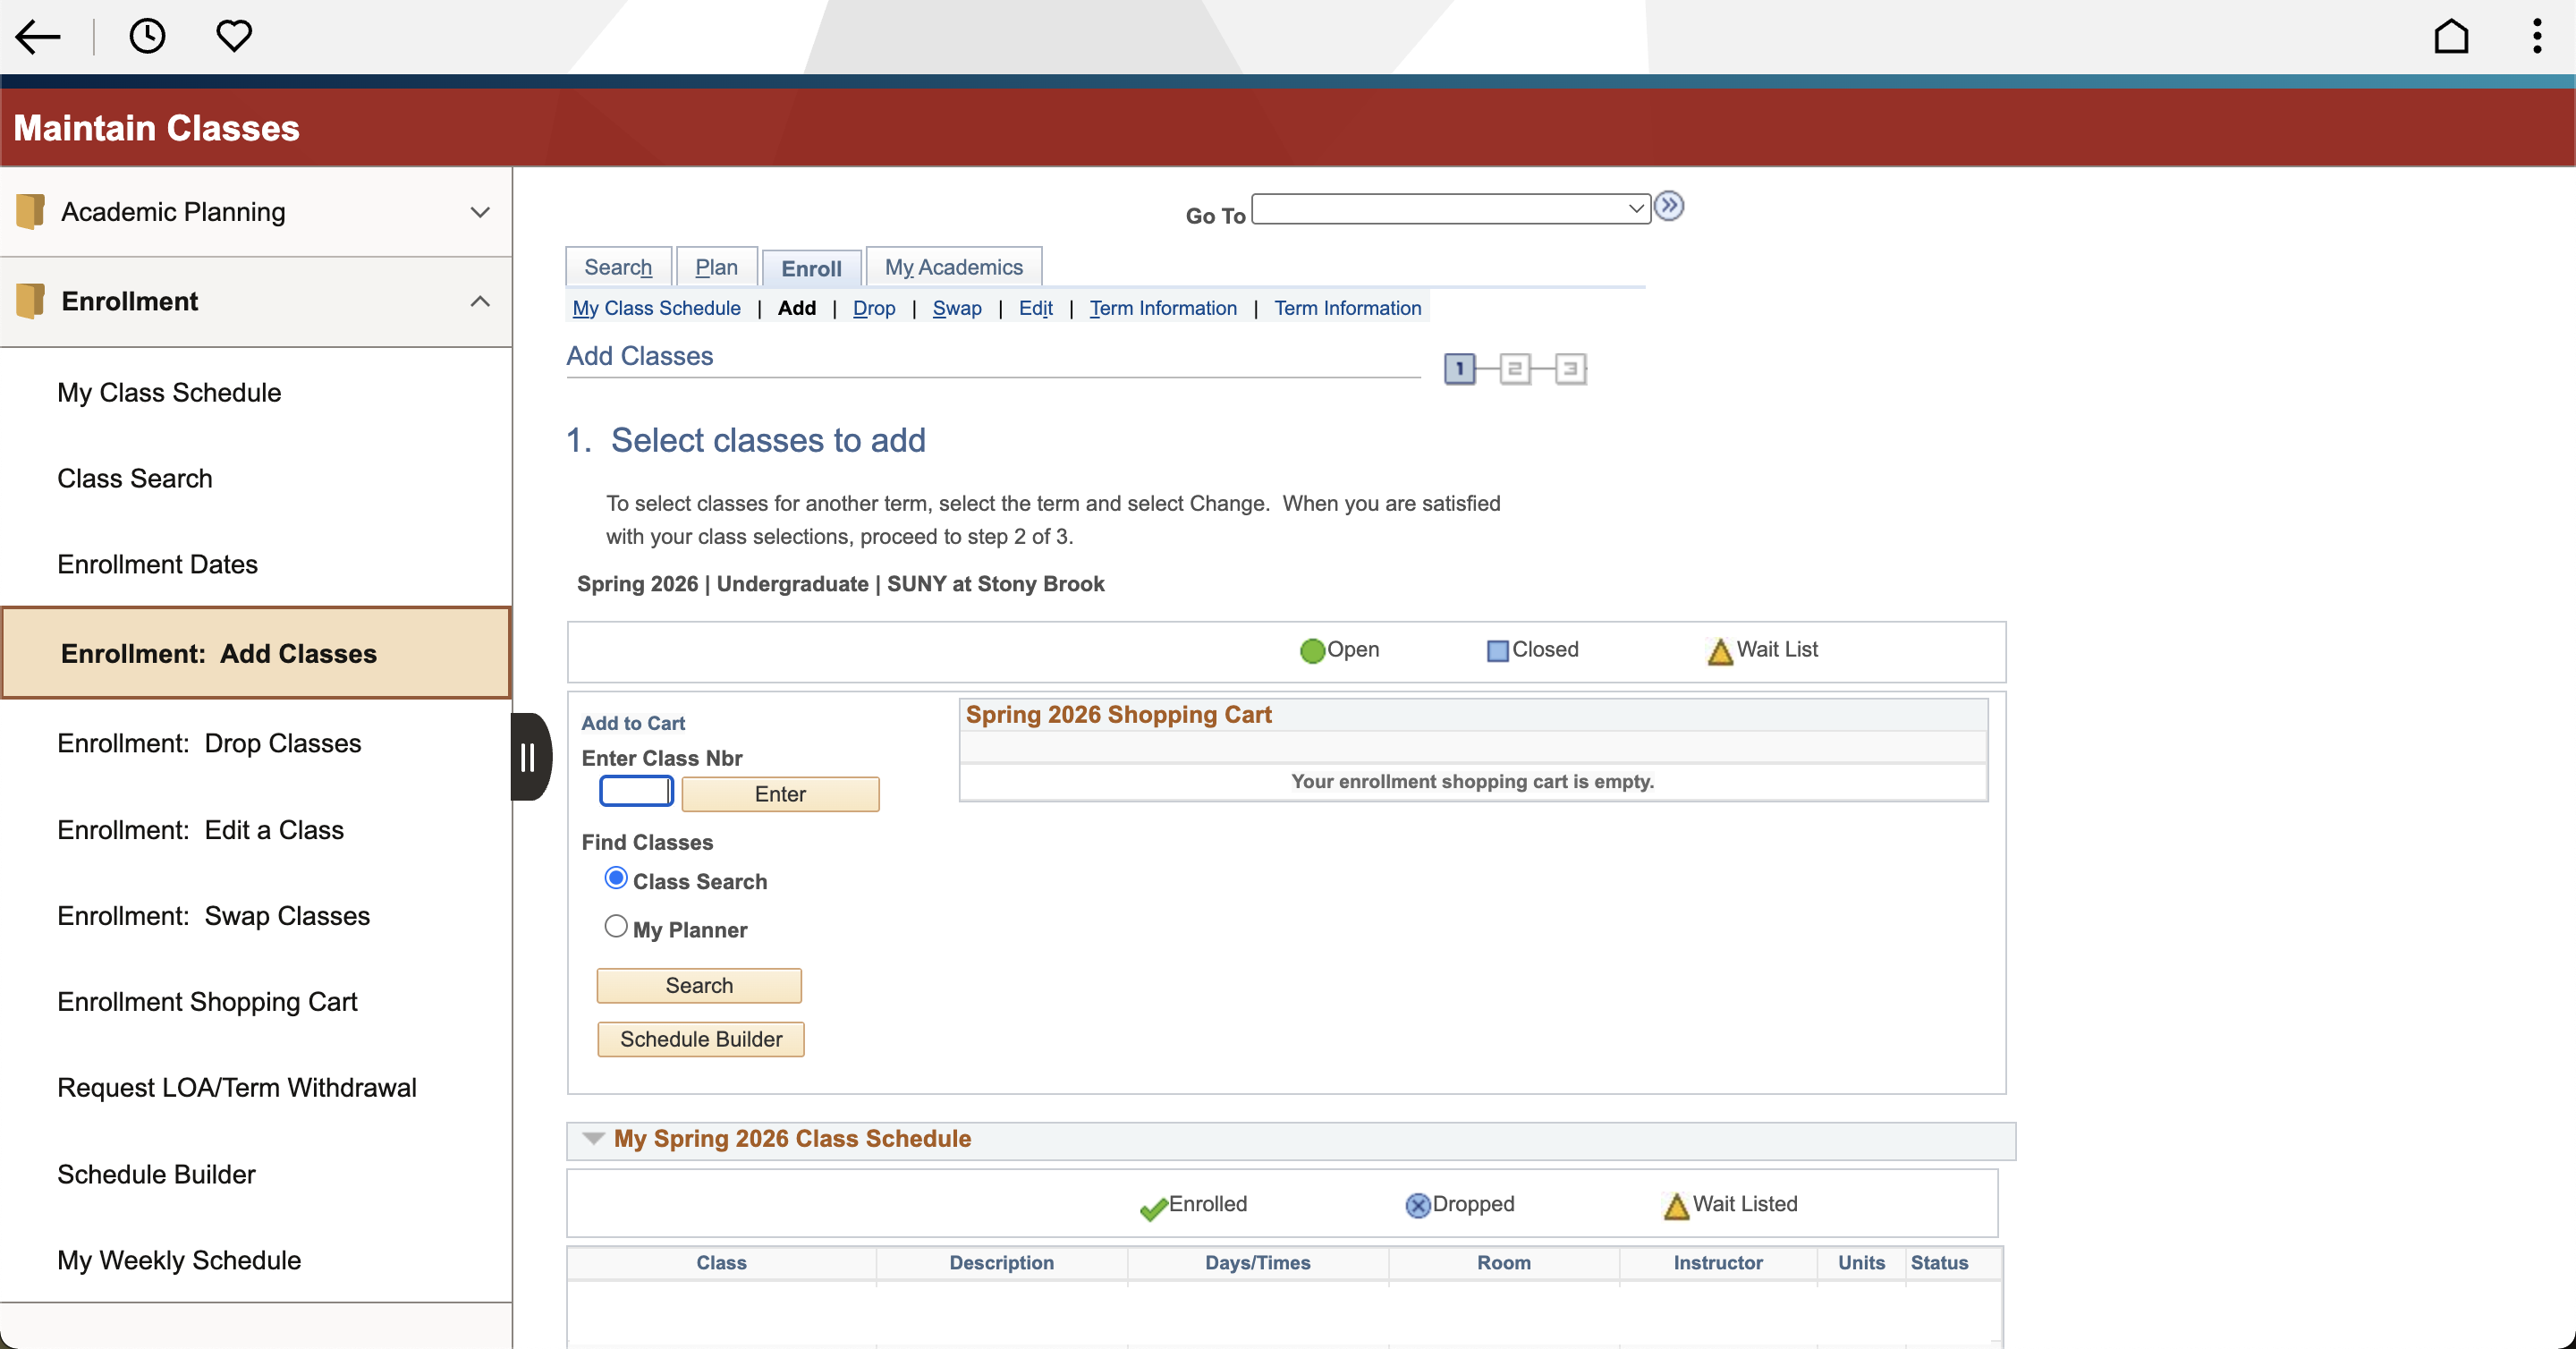The height and width of the screenshot is (1349, 2576).
Task: Collapse the Enrollment section chevron
Action: pyautogui.click(x=480, y=301)
